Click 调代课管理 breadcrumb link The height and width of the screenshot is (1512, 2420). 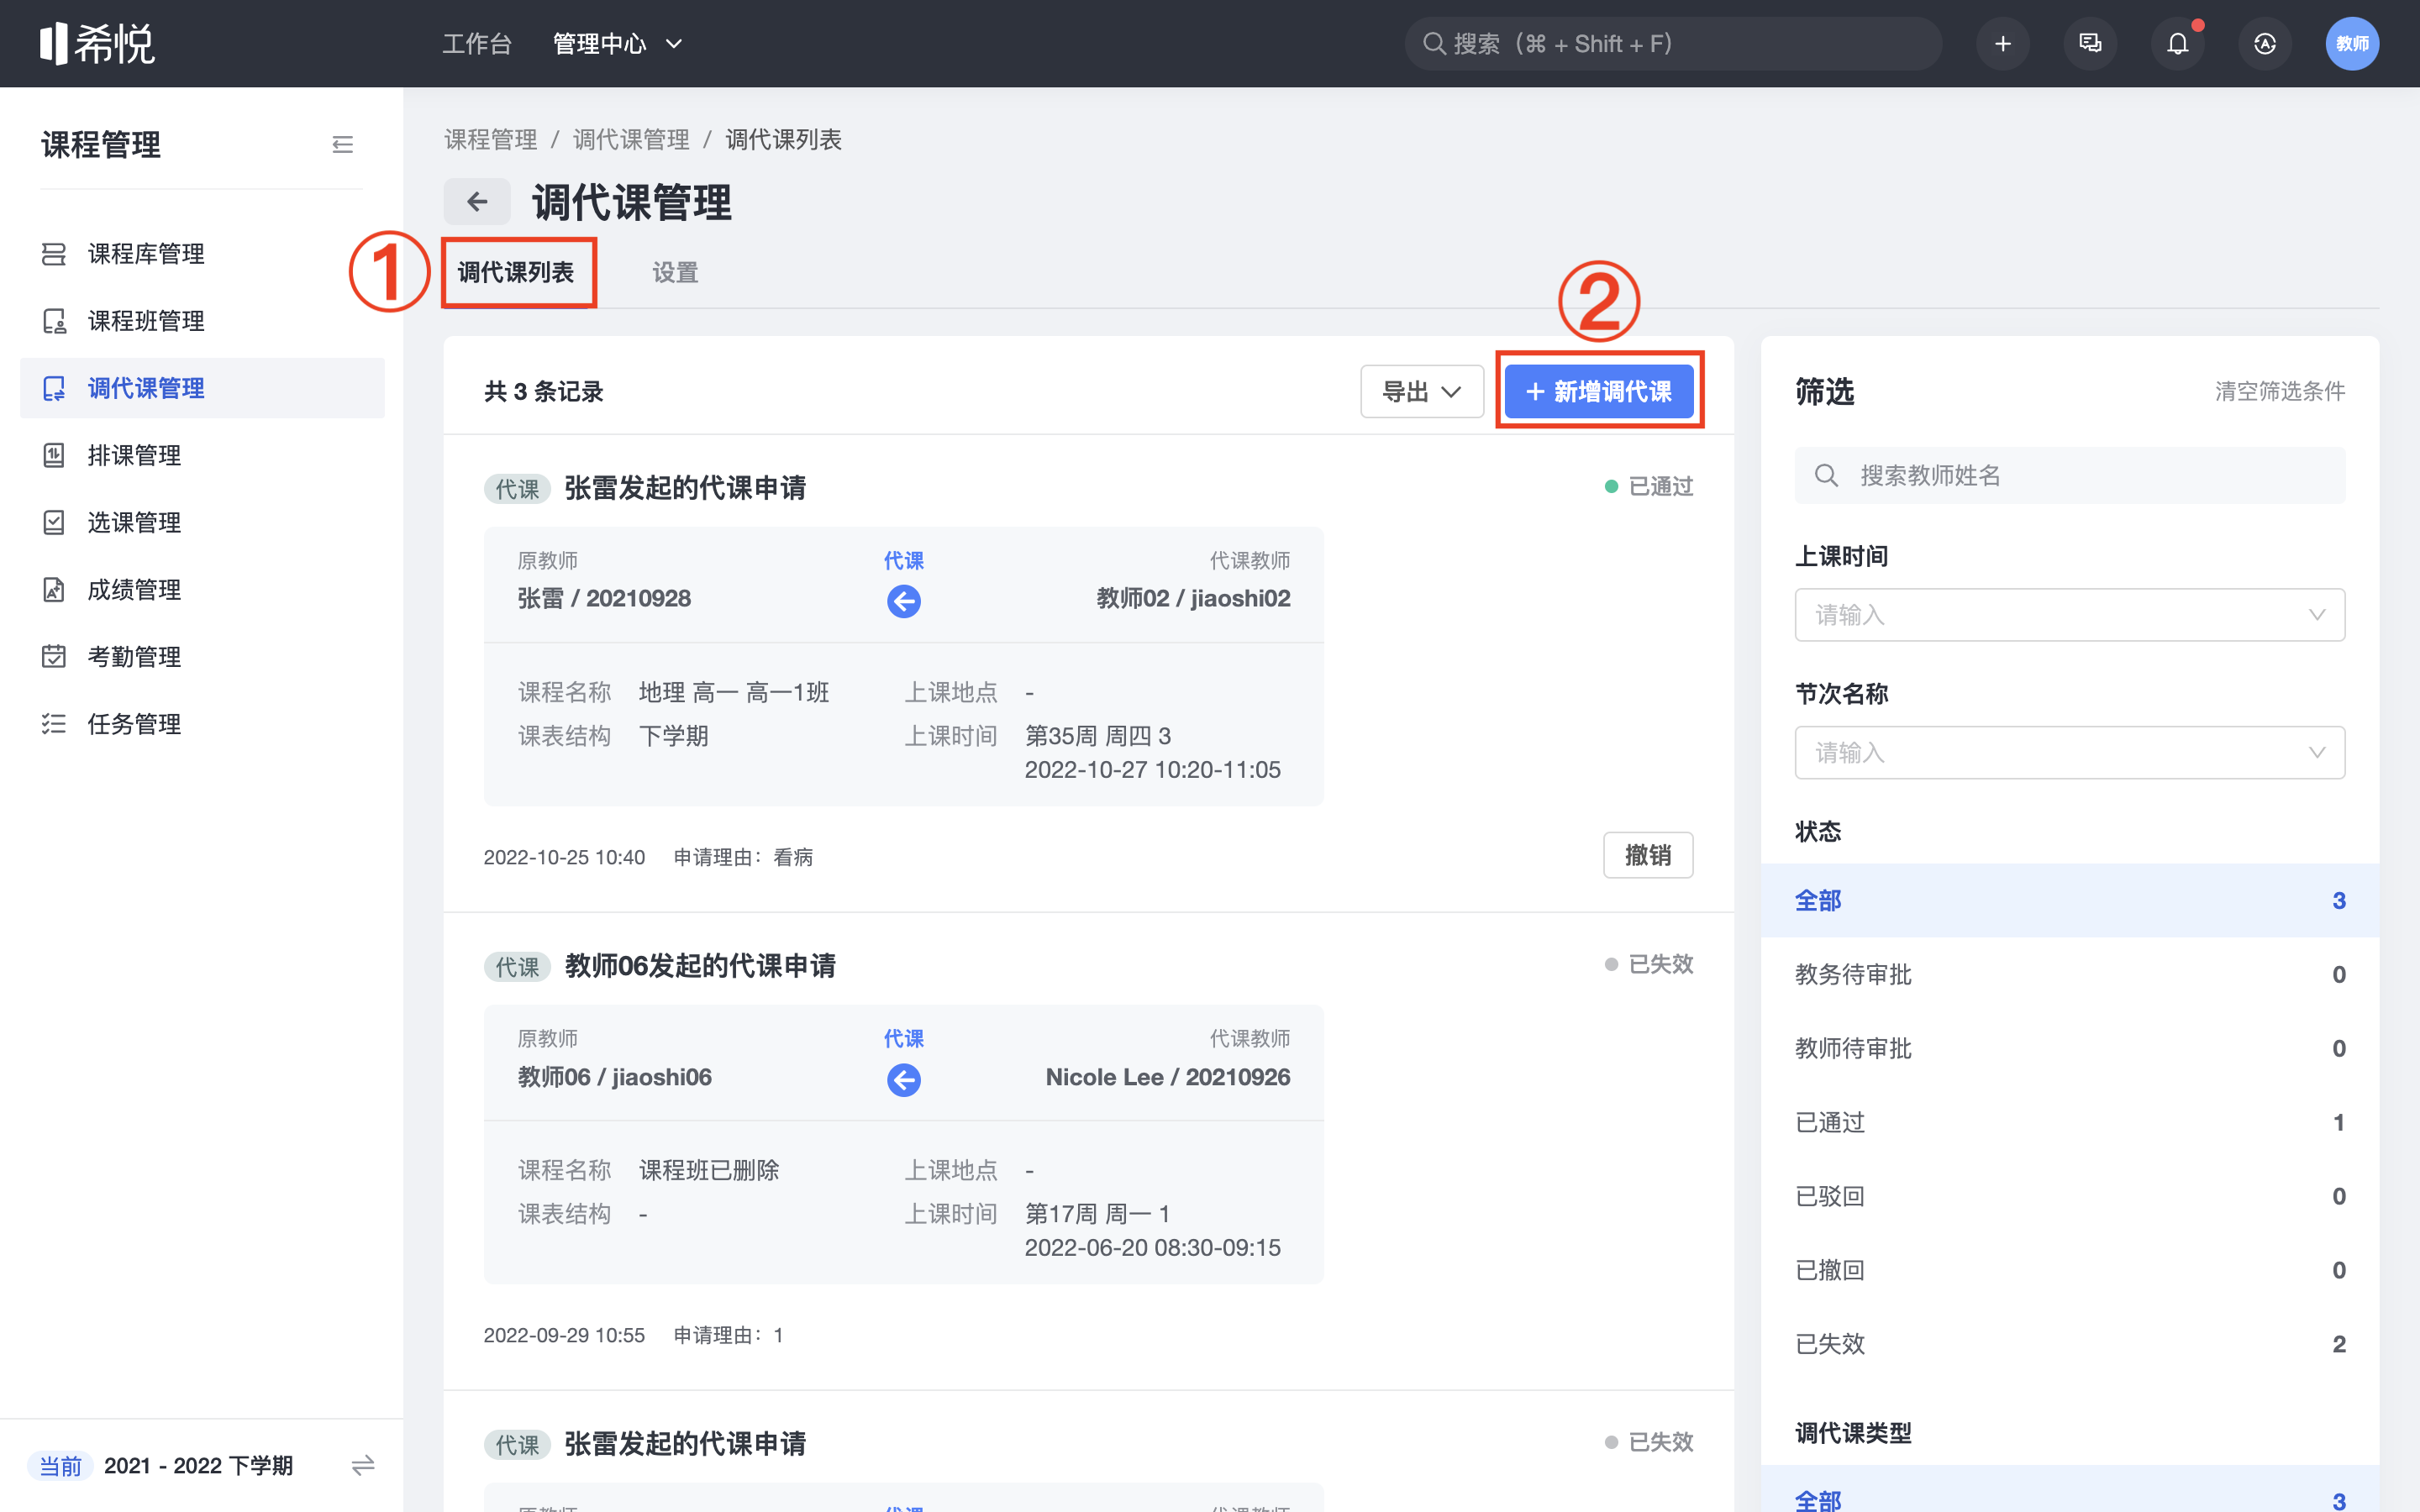631,139
